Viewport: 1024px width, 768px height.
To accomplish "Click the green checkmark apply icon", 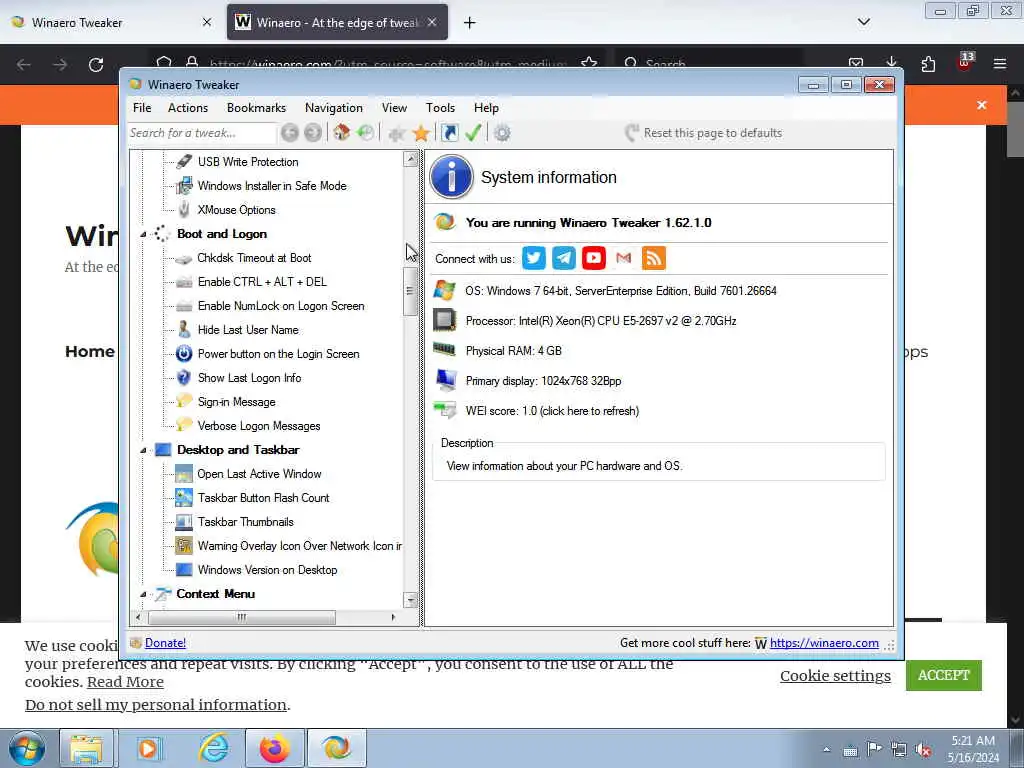I will pyautogui.click(x=473, y=133).
